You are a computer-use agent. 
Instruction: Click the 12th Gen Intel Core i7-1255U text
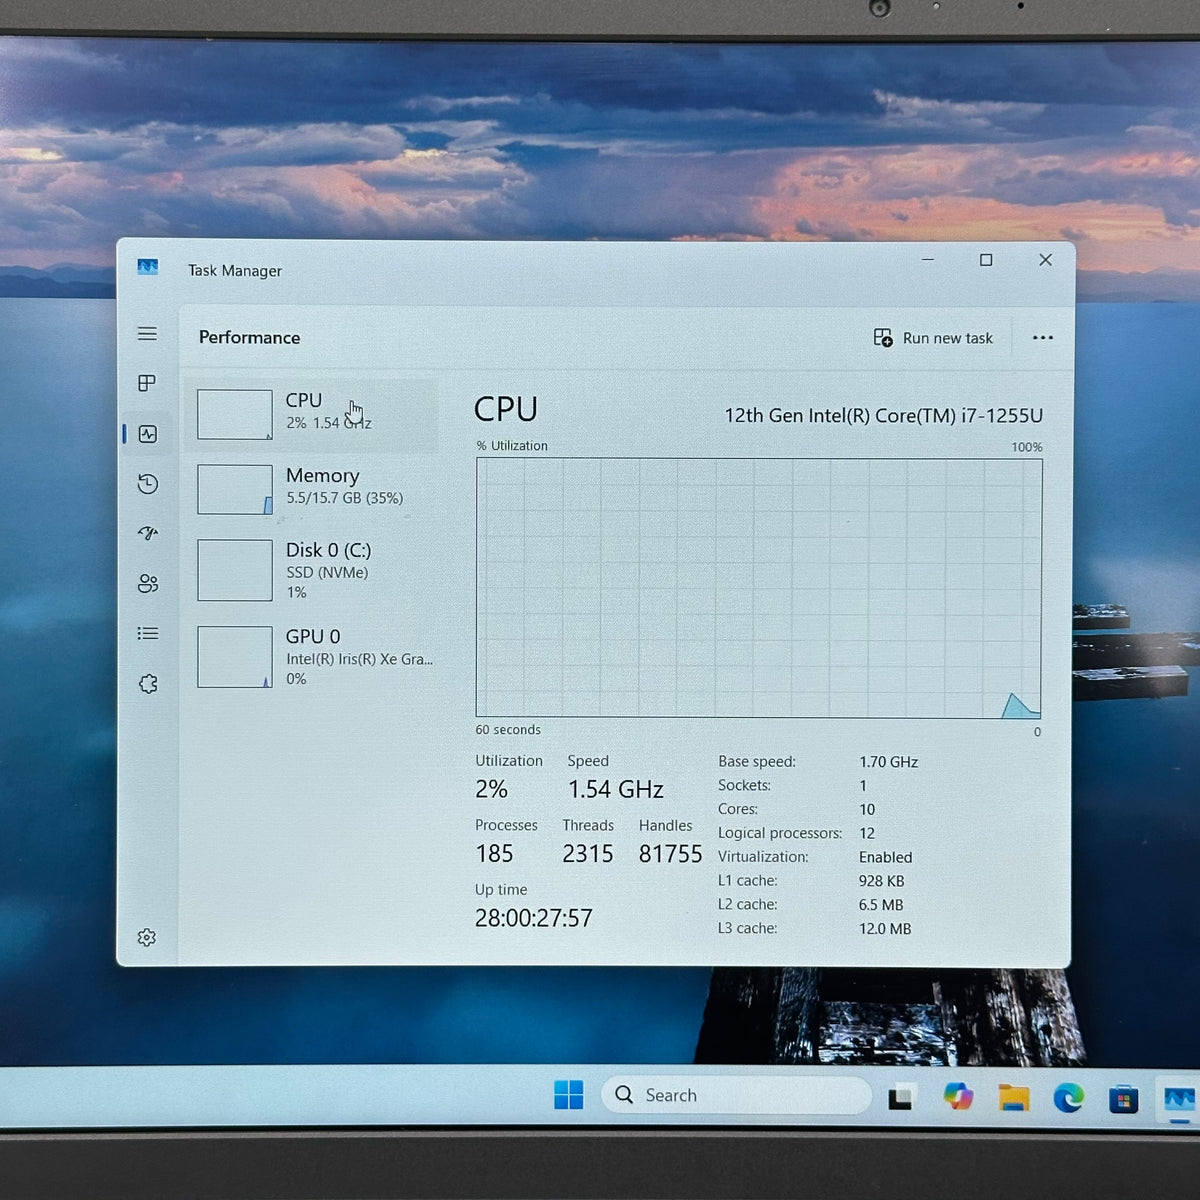click(x=884, y=416)
